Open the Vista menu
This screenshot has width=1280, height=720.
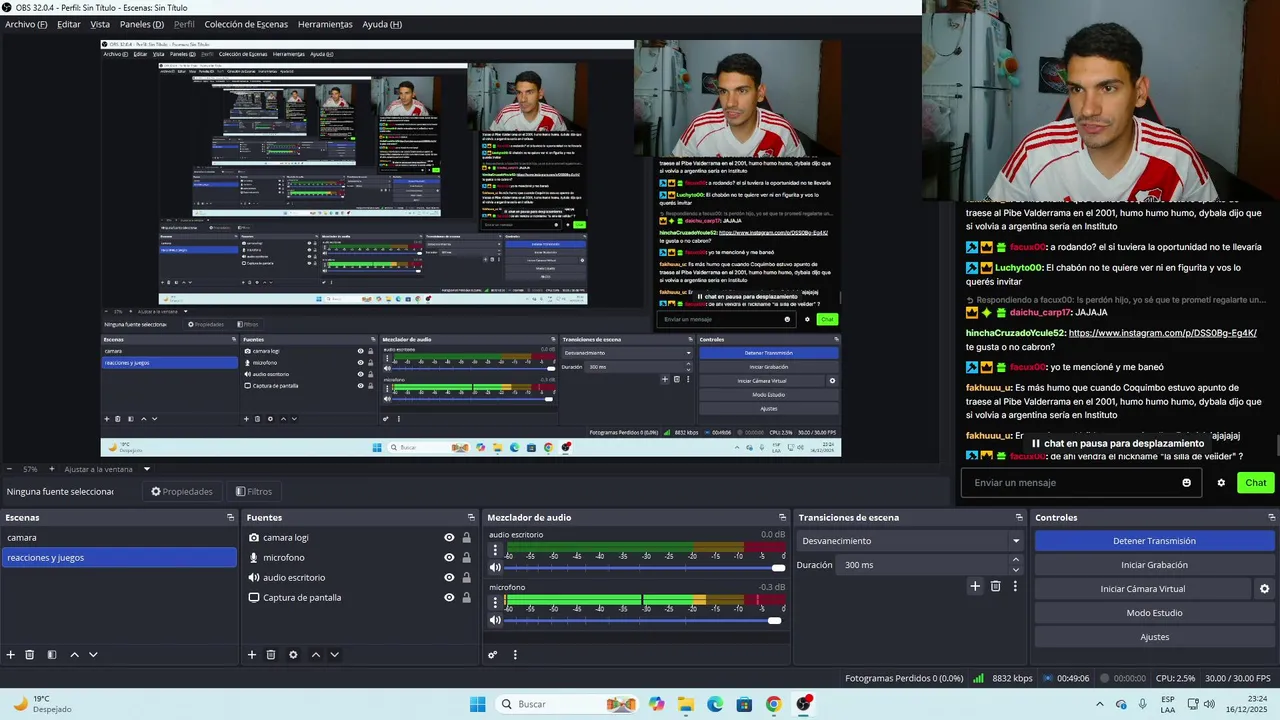coord(100,24)
